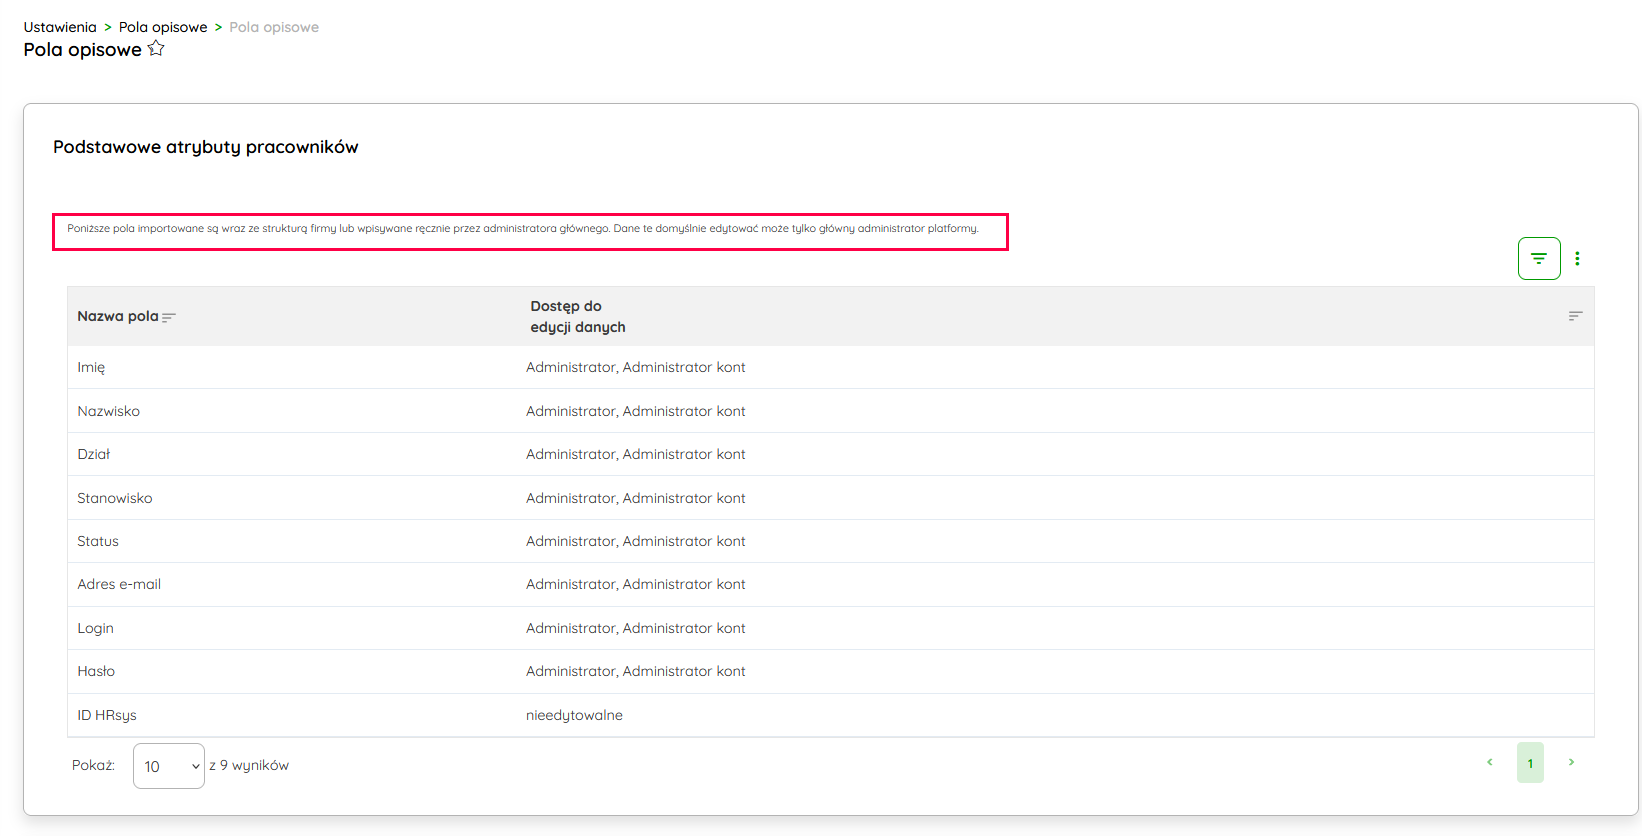Viewport: 1642px width, 836px height.
Task: Navigate to Ustawienia breadcrumb
Action: point(60,27)
